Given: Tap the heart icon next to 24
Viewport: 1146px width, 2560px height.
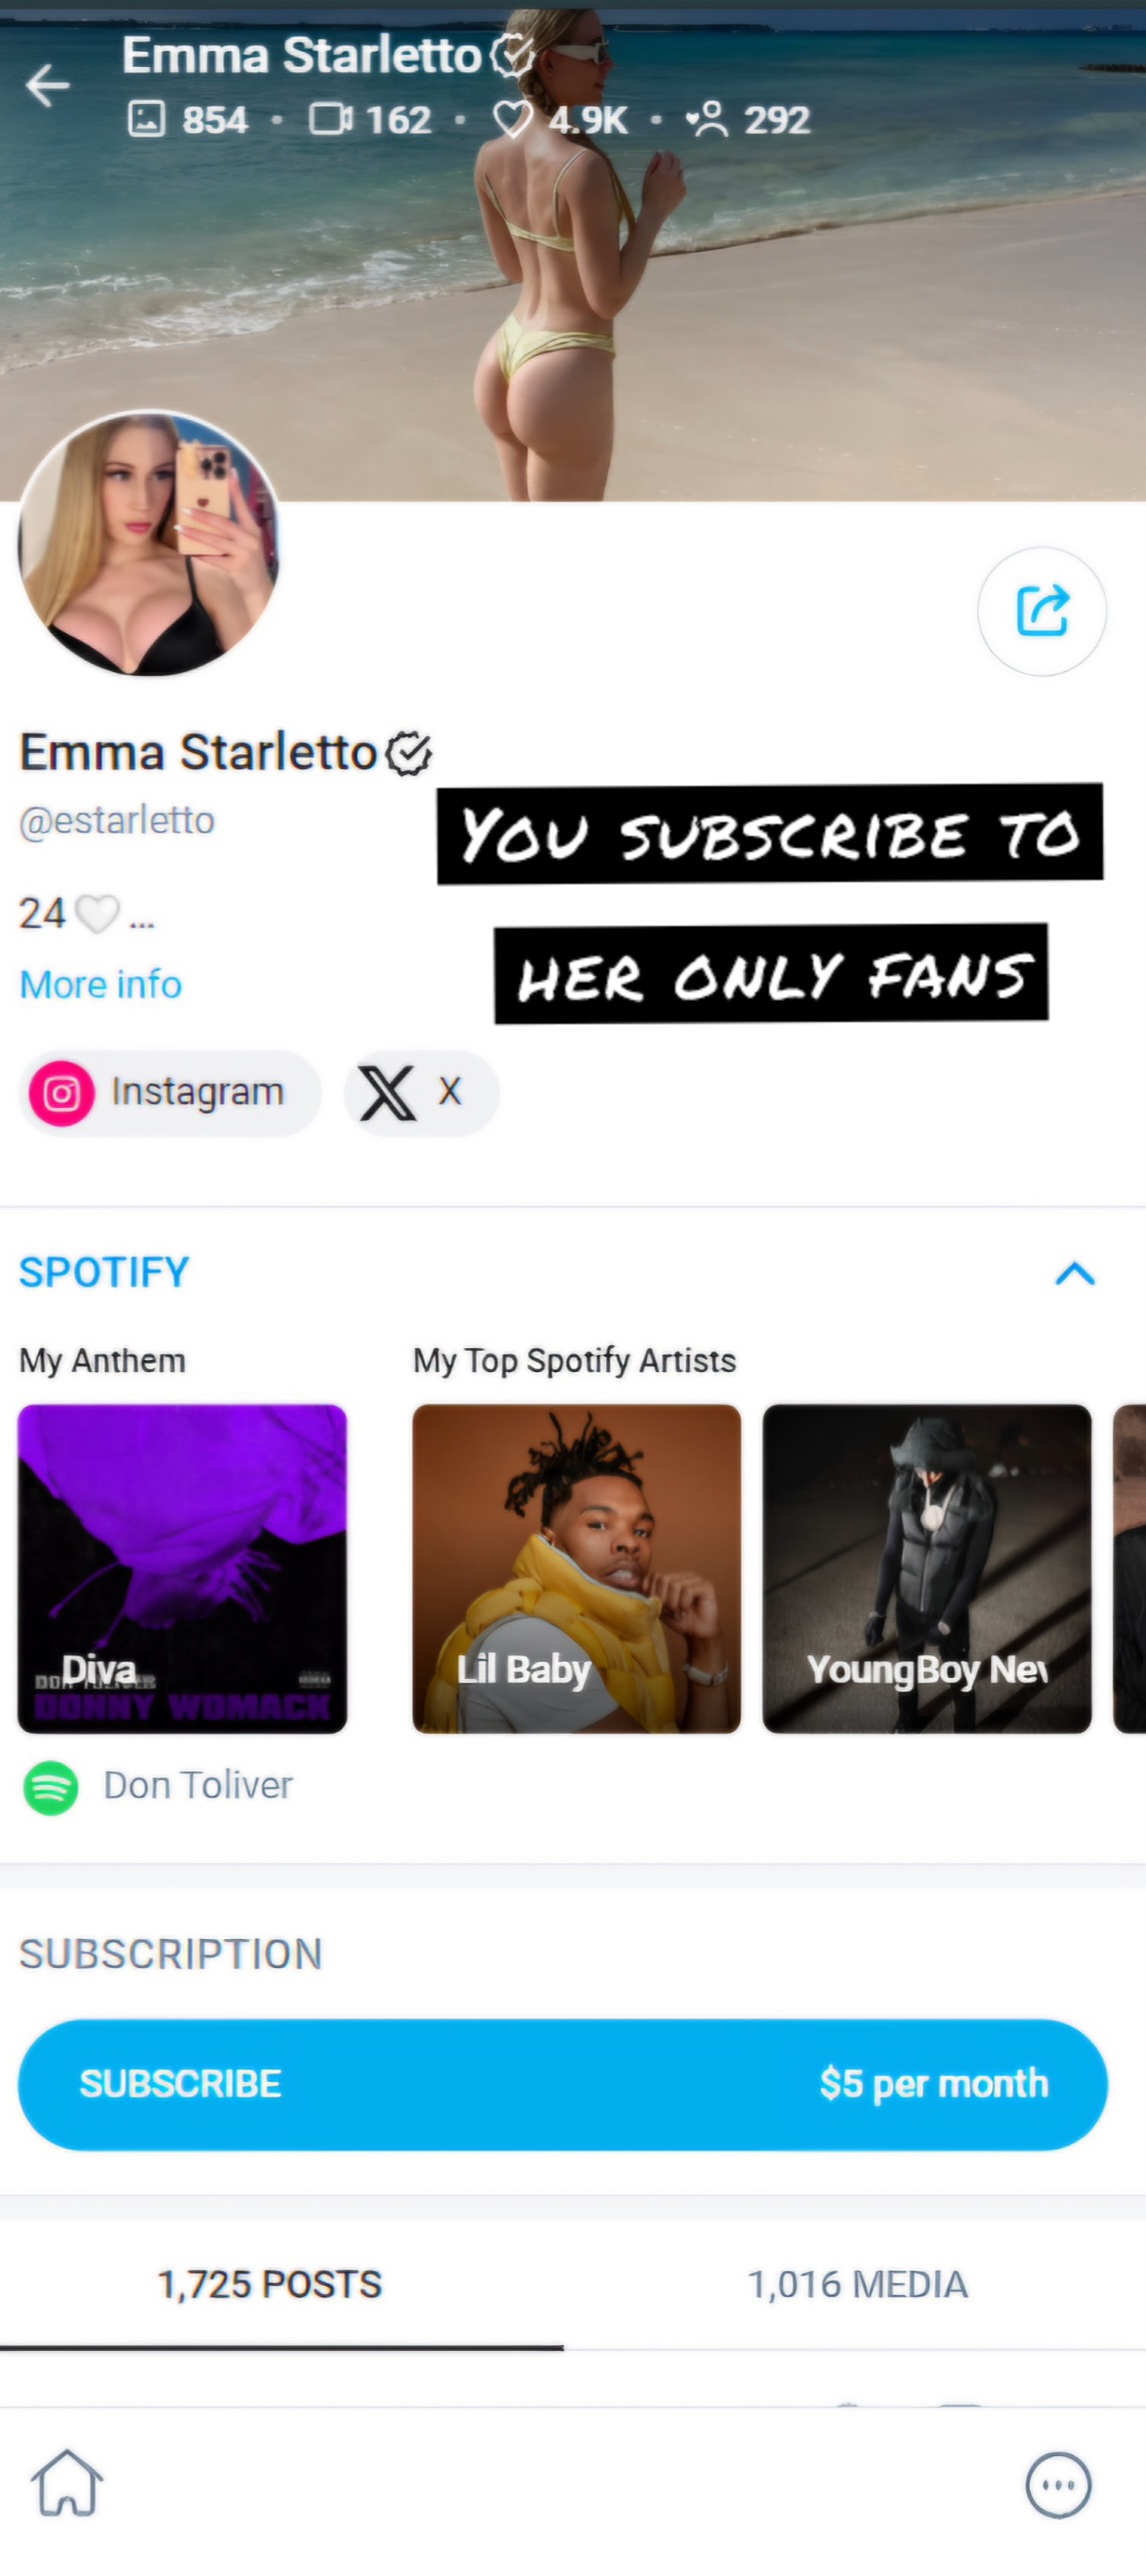Looking at the screenshot, I should click(97, 913).
